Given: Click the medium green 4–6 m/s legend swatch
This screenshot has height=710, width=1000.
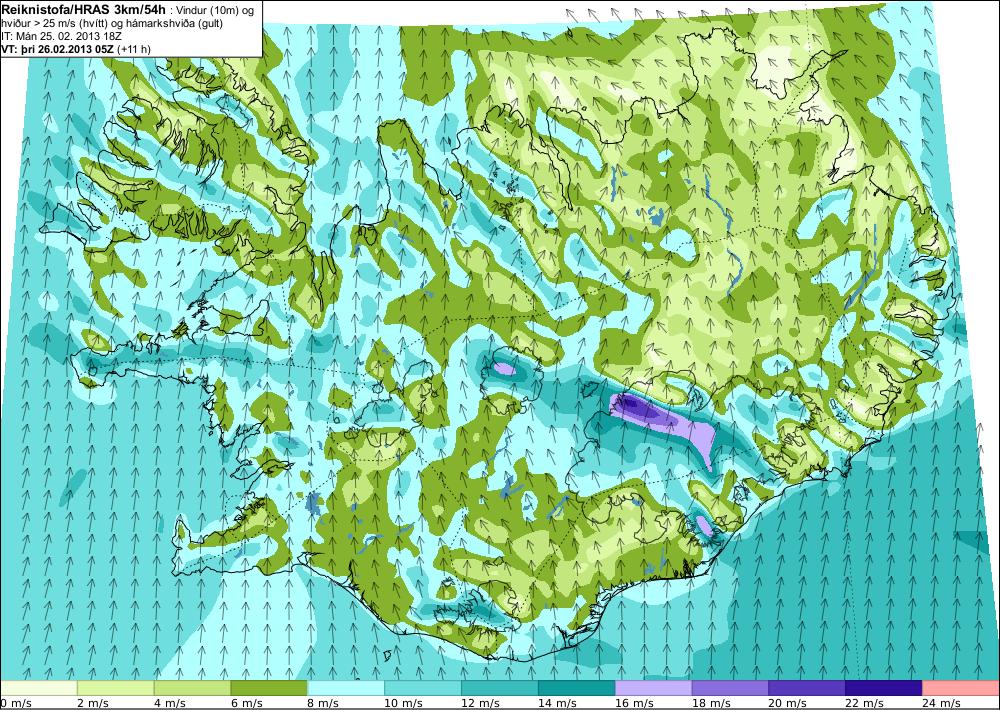Looking at the screenshot, I should [193, 688].
